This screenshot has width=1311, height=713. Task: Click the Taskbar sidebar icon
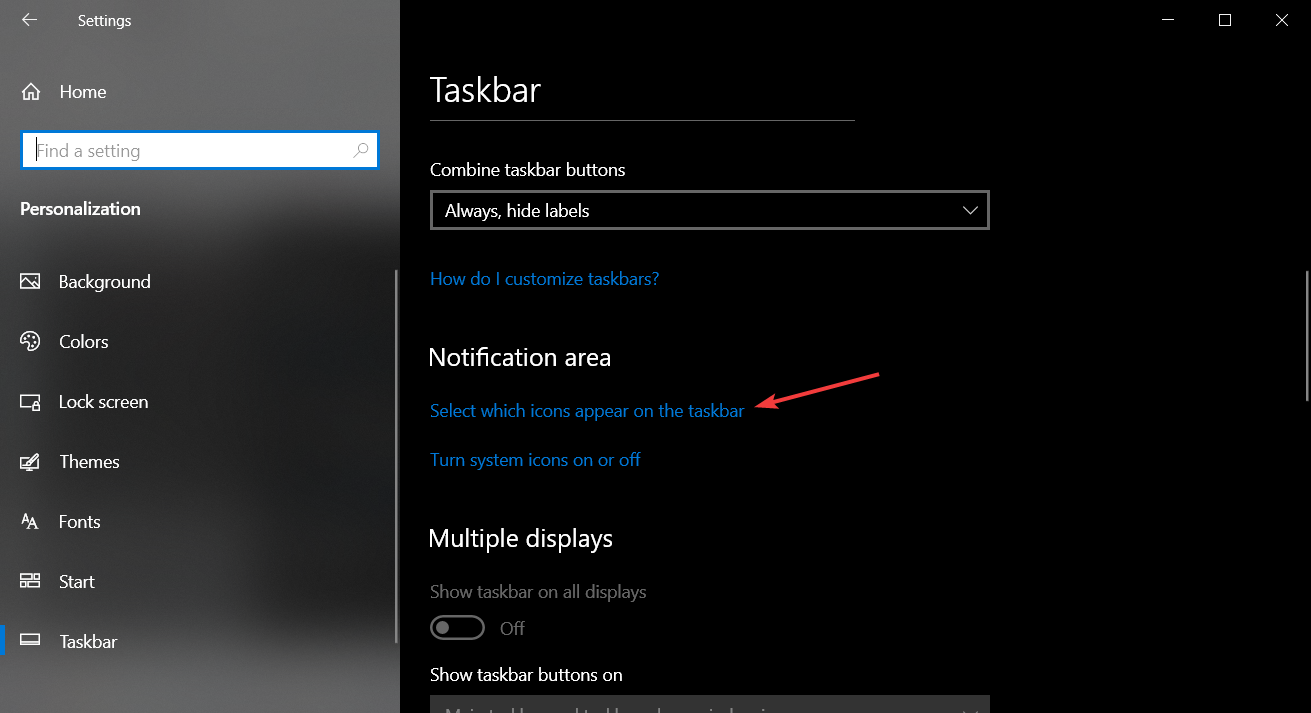coord(30,642)
